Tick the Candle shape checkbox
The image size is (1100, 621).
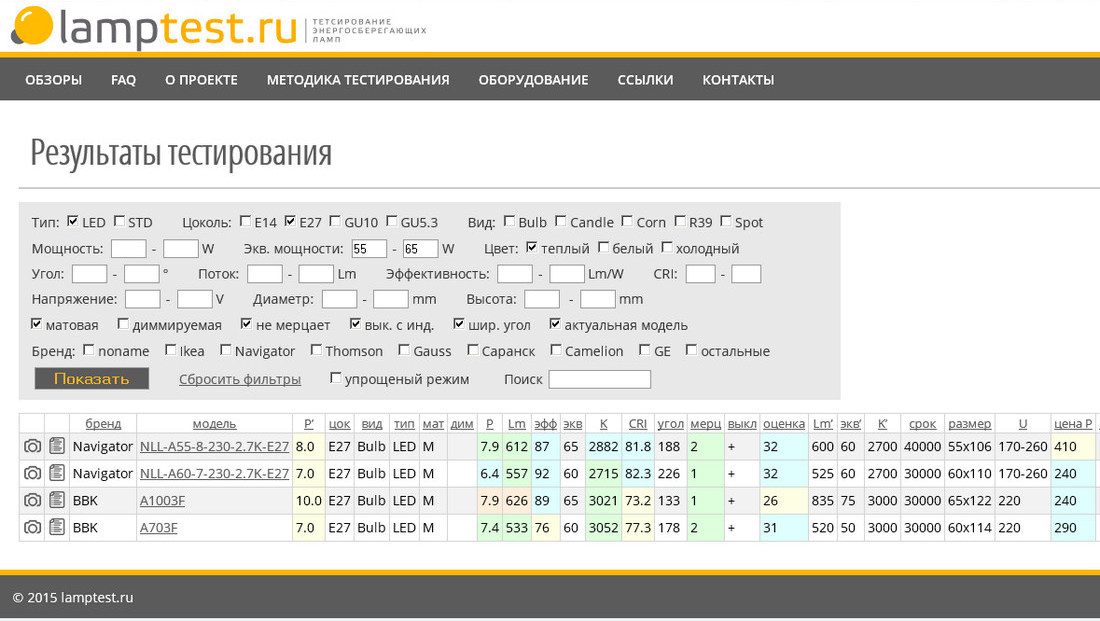(x=561, y=221)
